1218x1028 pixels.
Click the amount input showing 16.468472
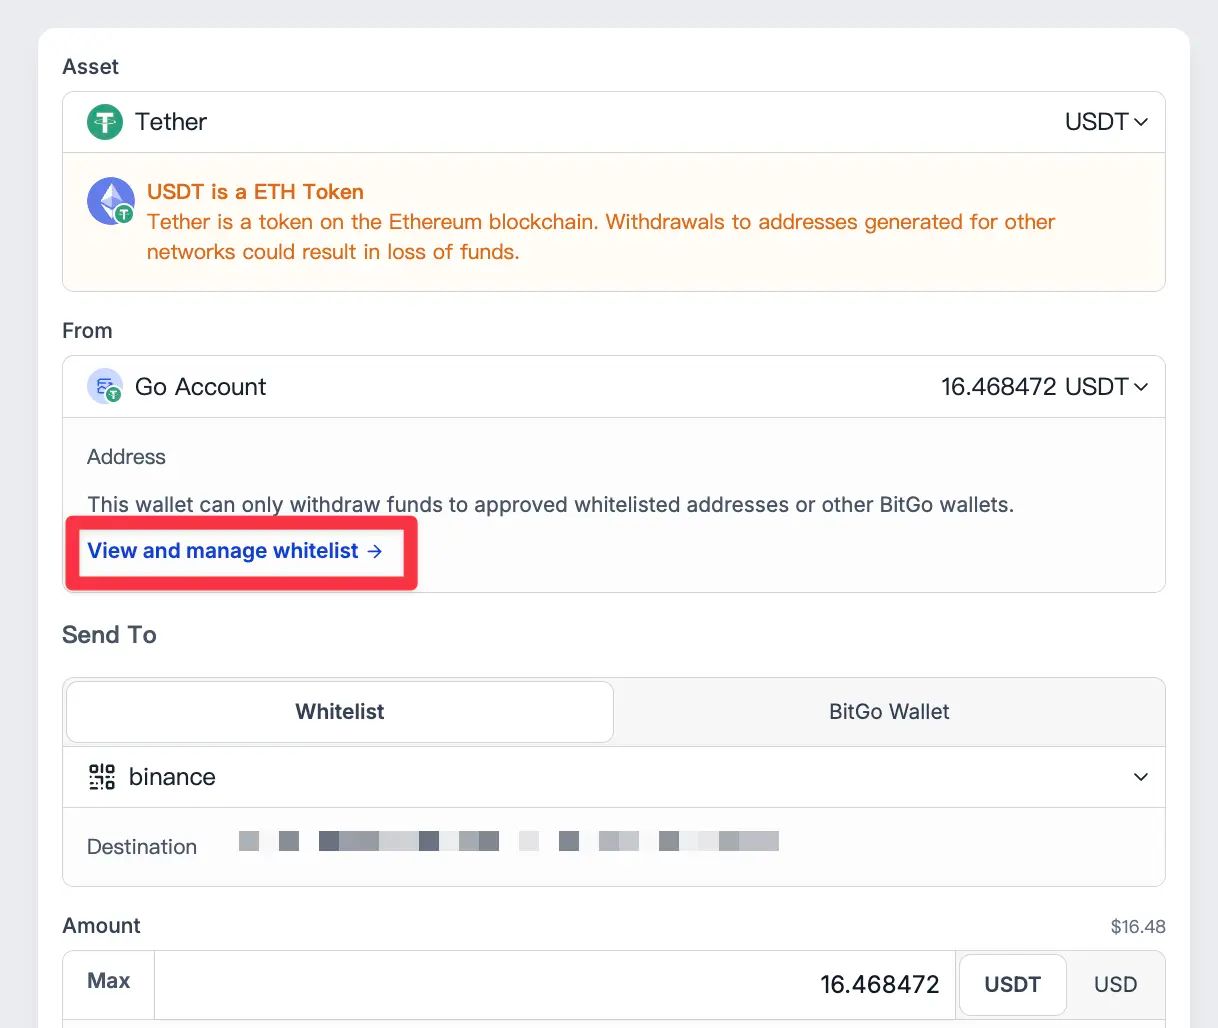point(880,984)
